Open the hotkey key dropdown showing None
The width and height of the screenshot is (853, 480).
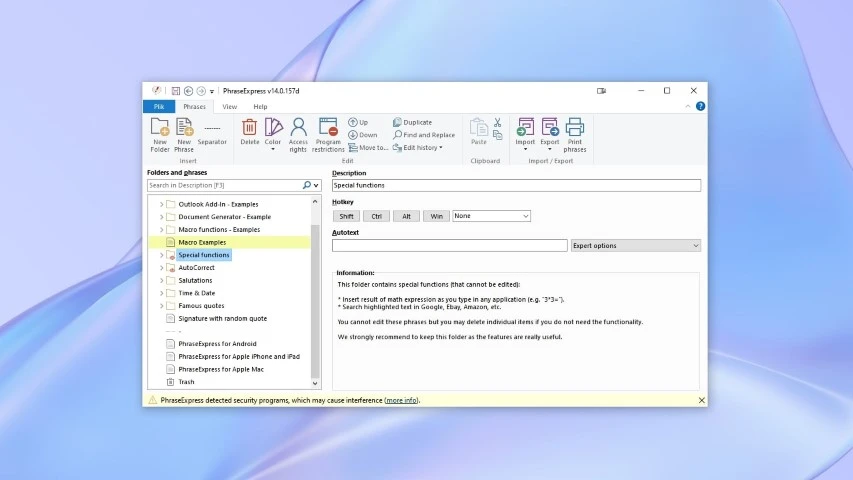pos(491,216)
